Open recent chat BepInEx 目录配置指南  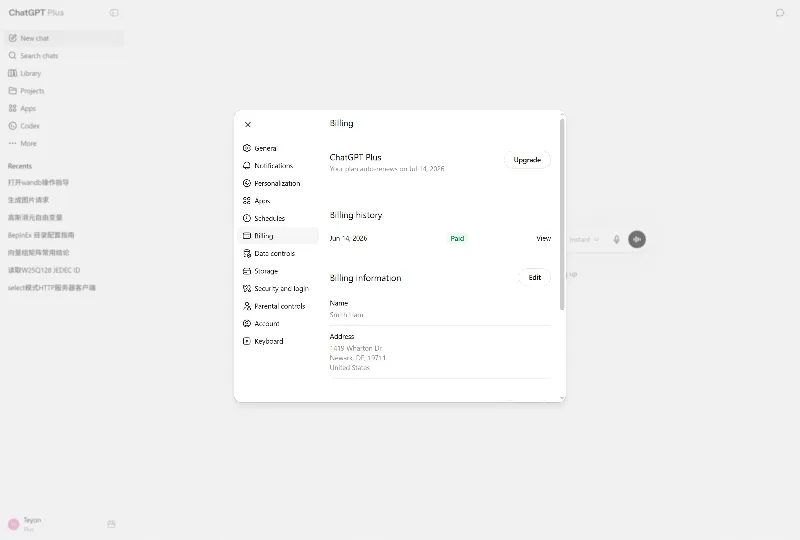pos(64,235)
